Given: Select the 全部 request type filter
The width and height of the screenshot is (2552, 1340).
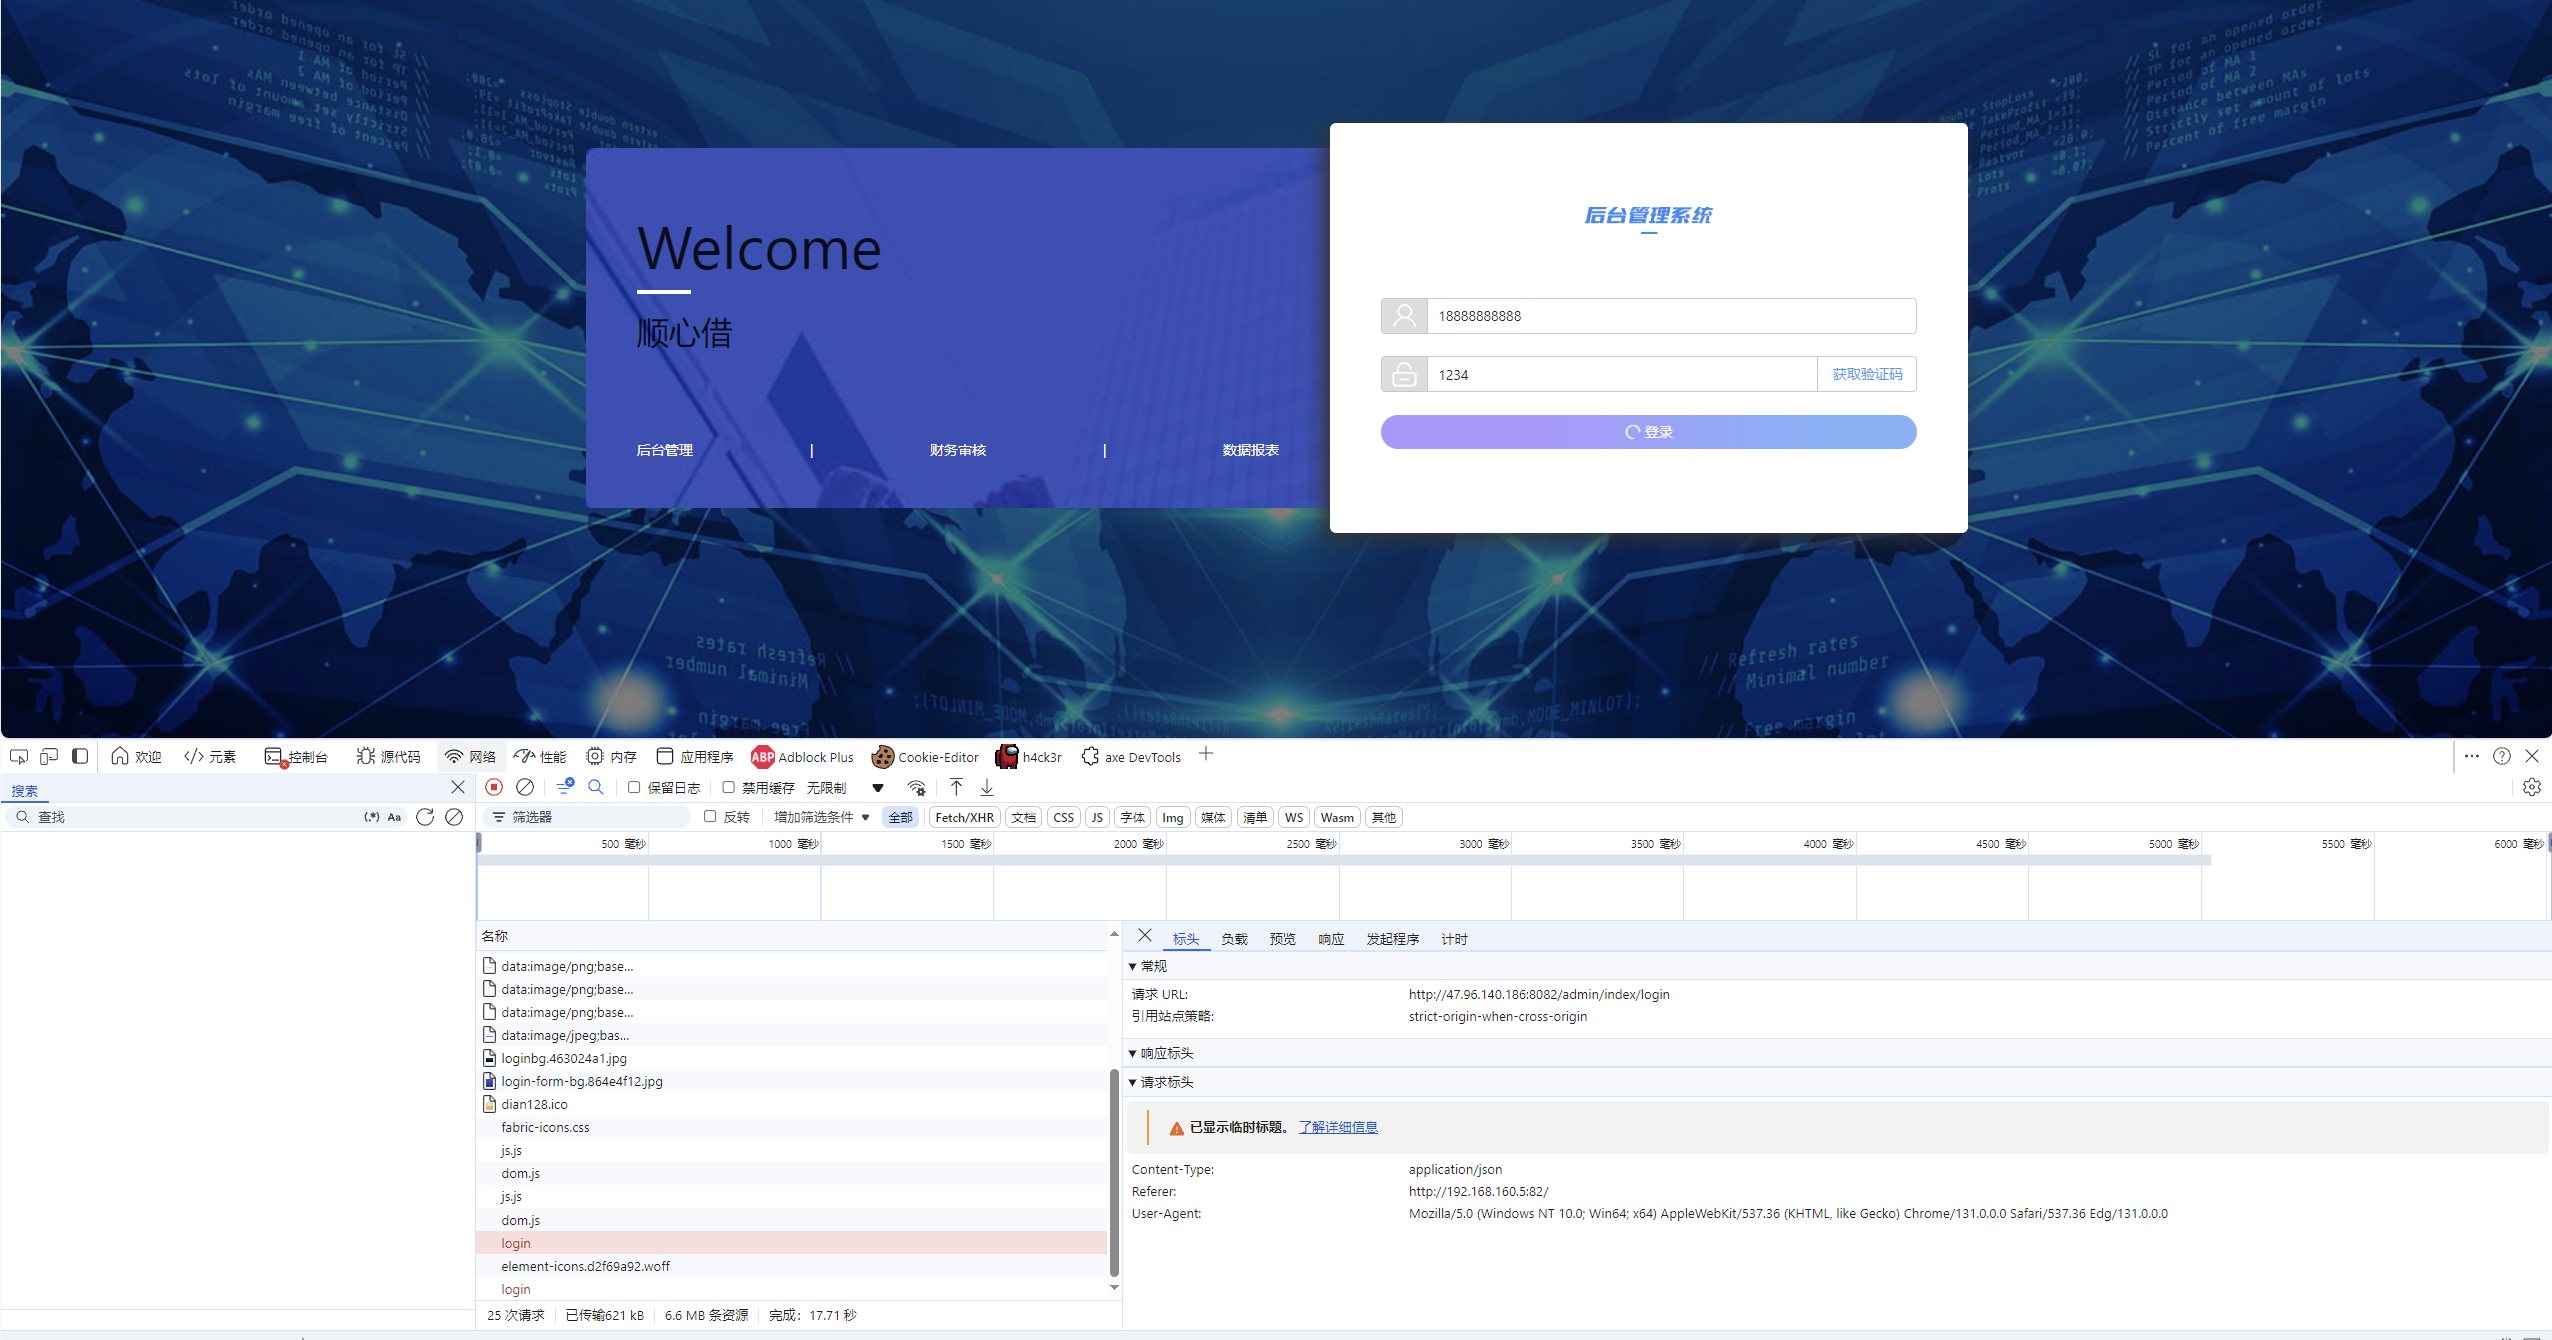Looking at the screenshot, I should 900,817.
